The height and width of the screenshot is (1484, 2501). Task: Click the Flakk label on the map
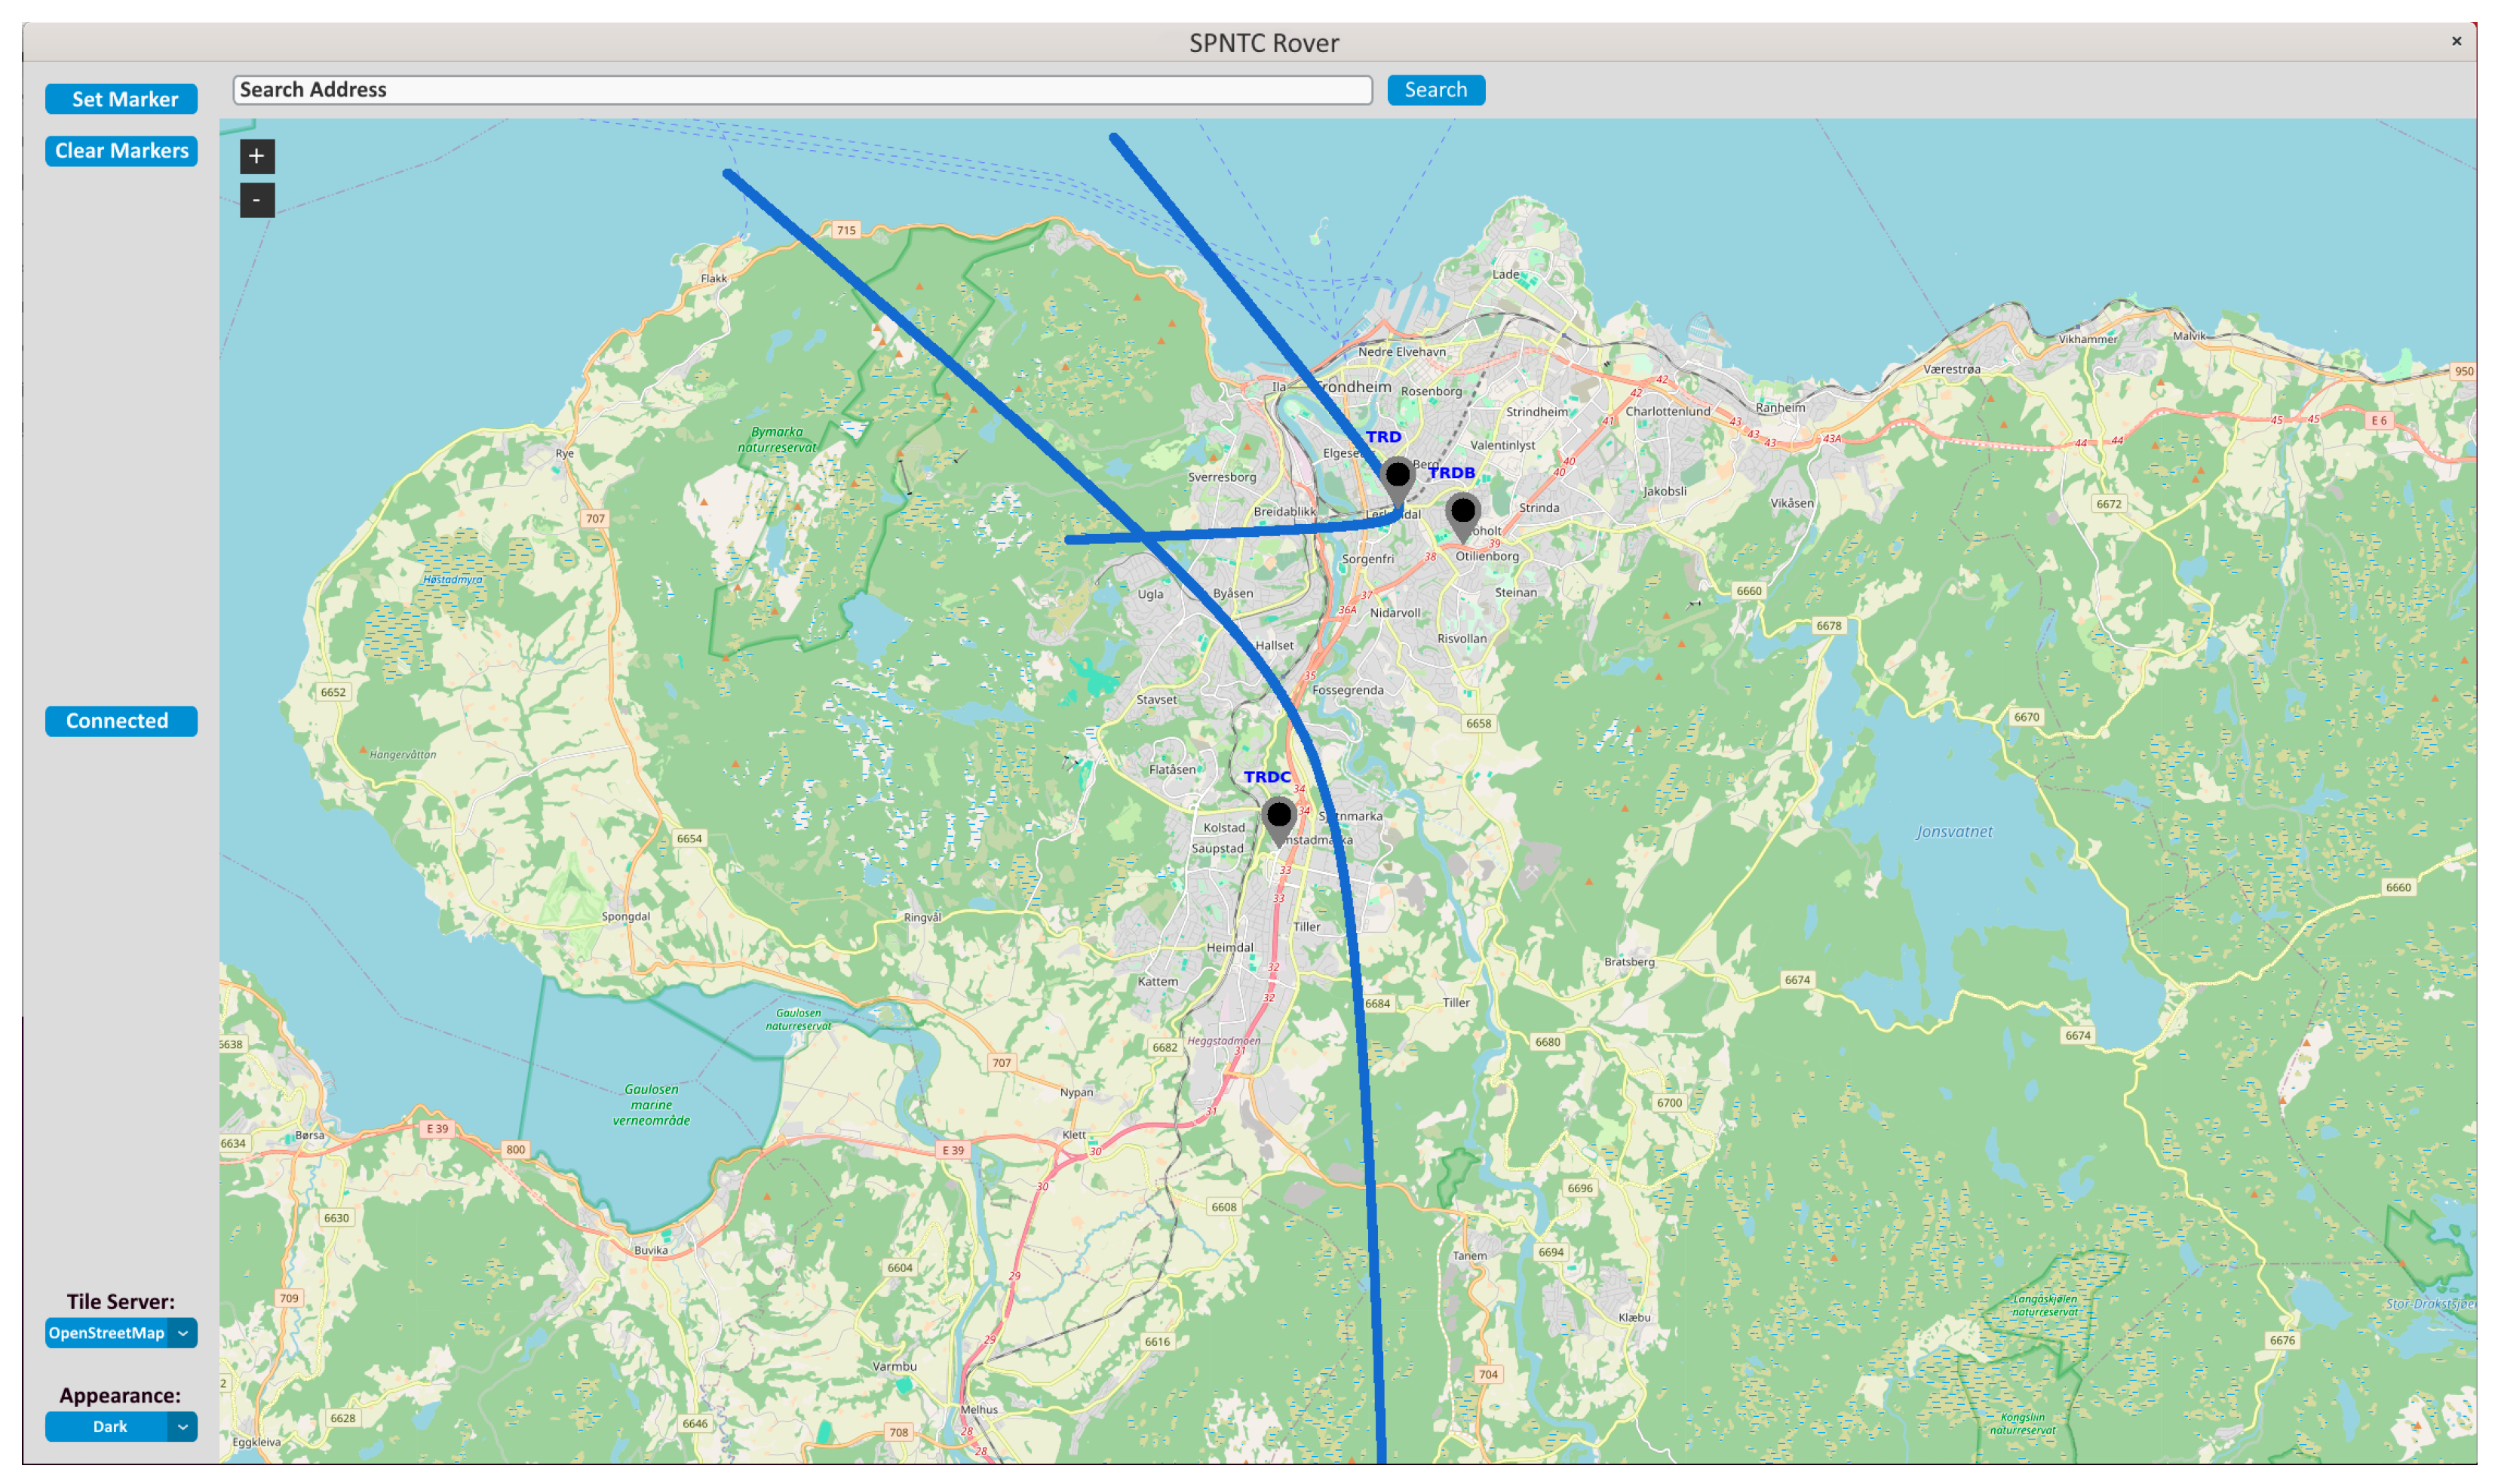(x=714, y=278)
